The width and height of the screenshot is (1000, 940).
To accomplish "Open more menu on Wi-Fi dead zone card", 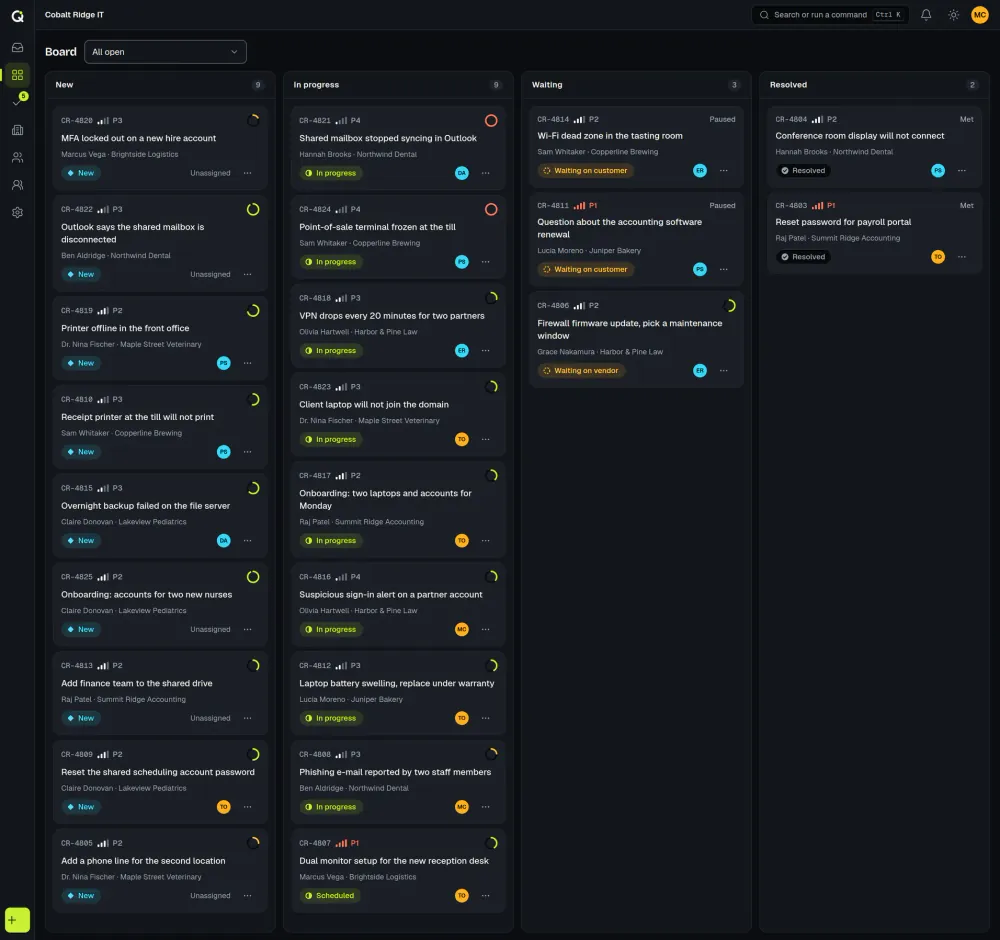I will tap(723, 170).
